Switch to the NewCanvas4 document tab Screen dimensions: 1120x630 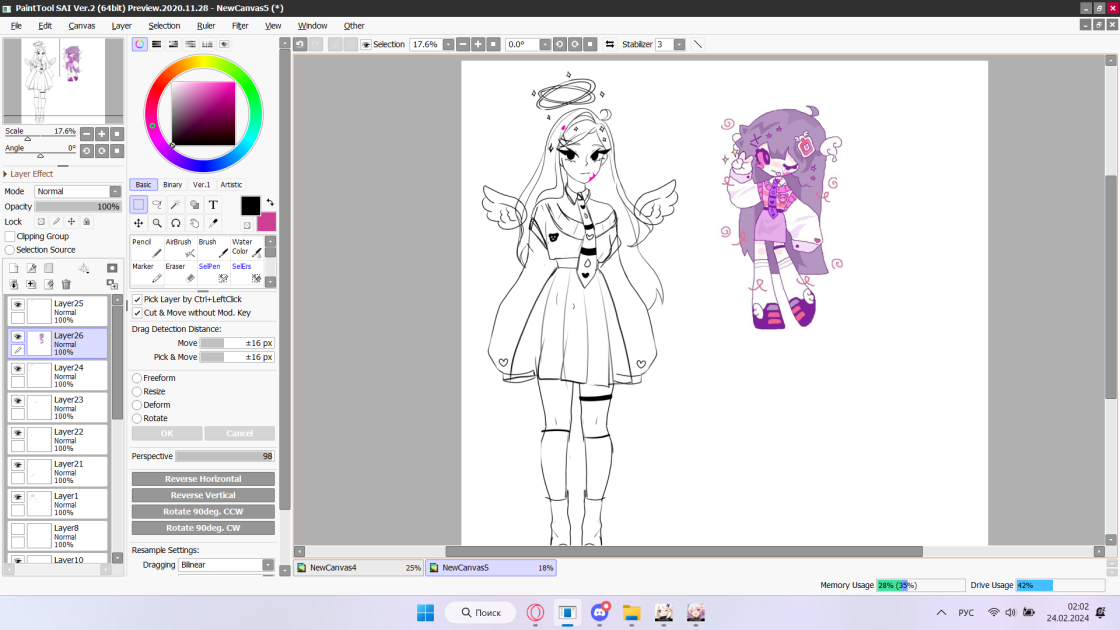359,568
